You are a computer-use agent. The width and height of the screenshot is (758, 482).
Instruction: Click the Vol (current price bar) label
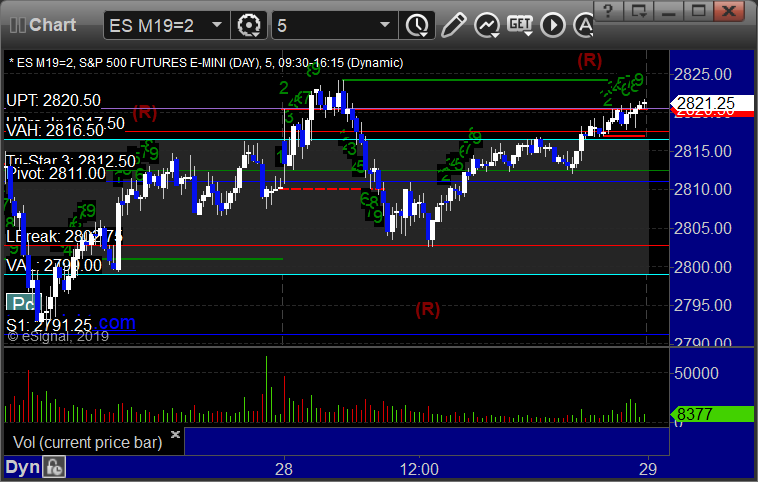(86, 441)
